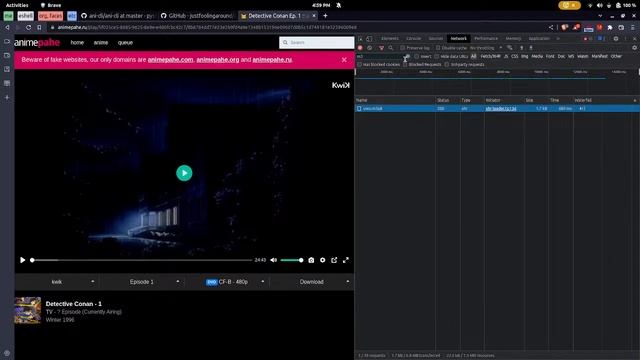This screenshot has width=640, height=360.
Task: Select the Fetch/XHR request type filter
Action: [x=490, y=56]
